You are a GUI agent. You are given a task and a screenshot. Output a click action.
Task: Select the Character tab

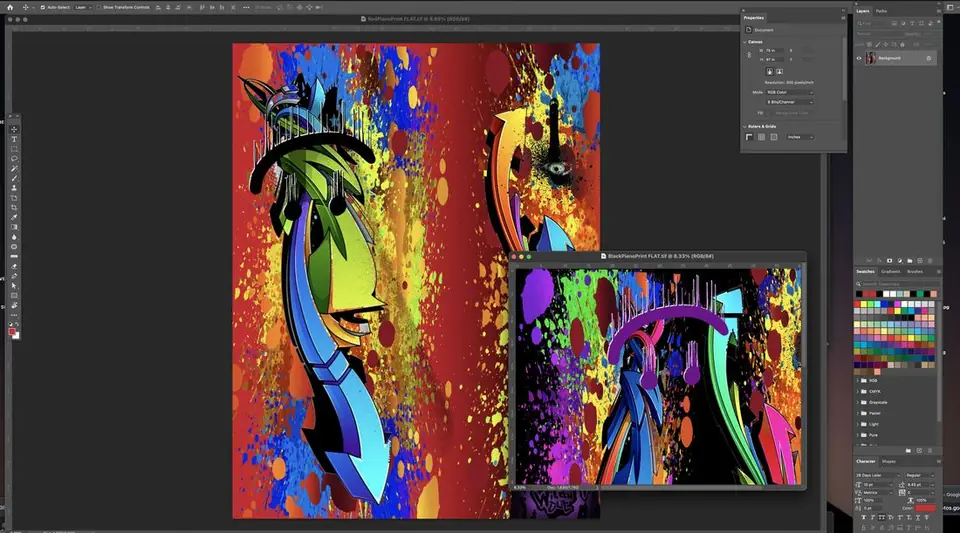pos(866,461)
